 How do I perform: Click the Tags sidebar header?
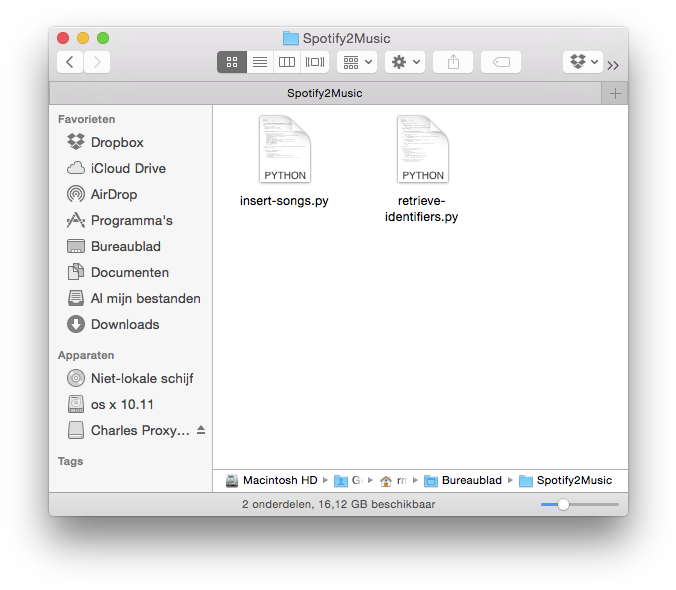[x=71, y=462]
